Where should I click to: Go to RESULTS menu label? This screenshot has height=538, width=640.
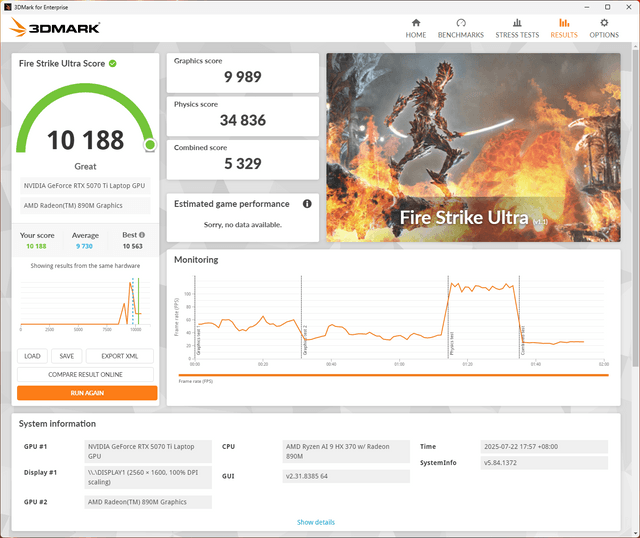pyautogui.click(x=564, y=35)
